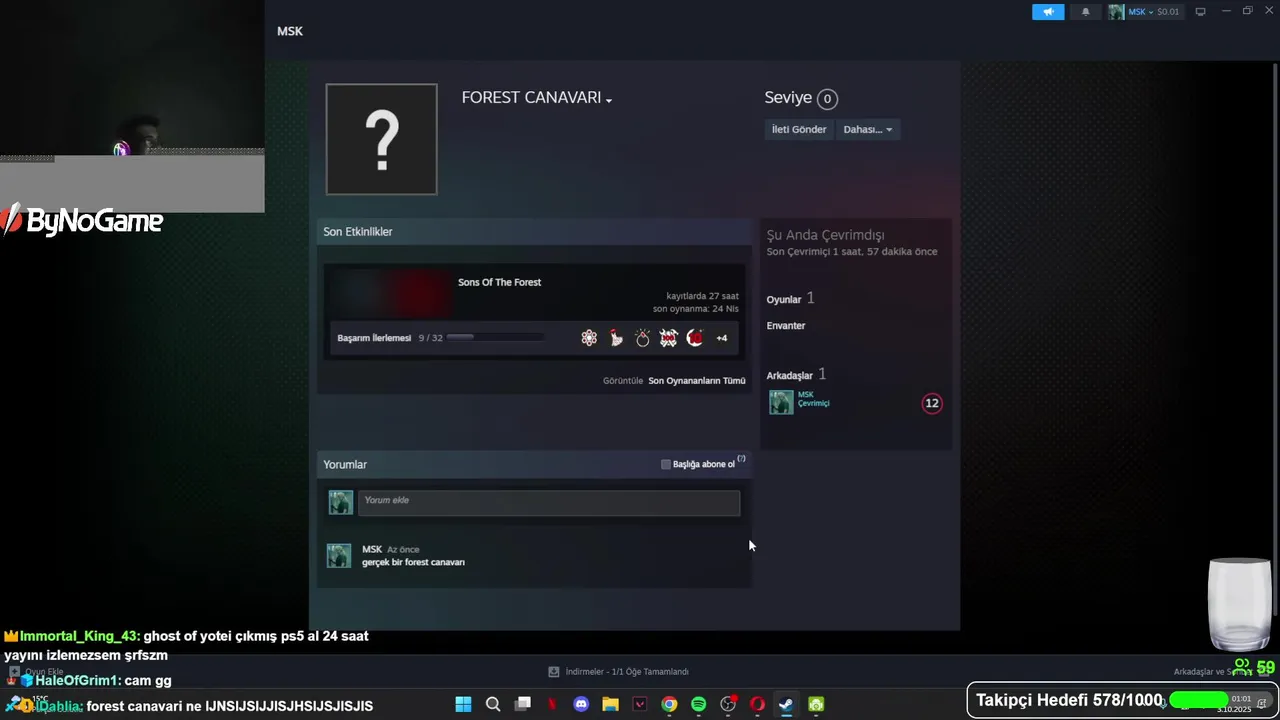Click MSK commenter avatar on comment
The height and width of the screenshot is (720, 1280).
tap(339, 556)
